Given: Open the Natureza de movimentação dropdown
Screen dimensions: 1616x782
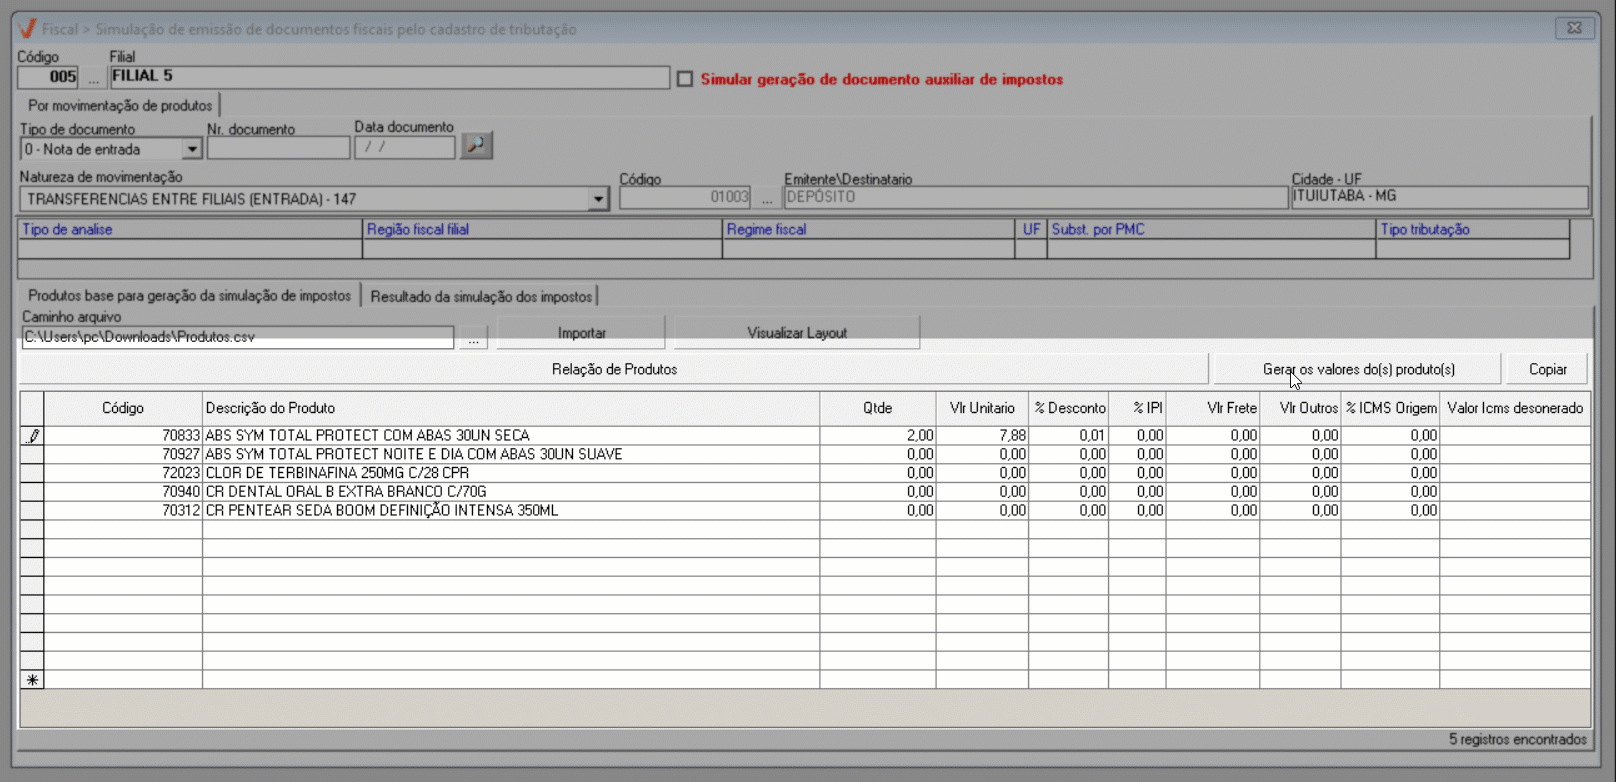Looking at the screenshot, I should tap(597, 199).
